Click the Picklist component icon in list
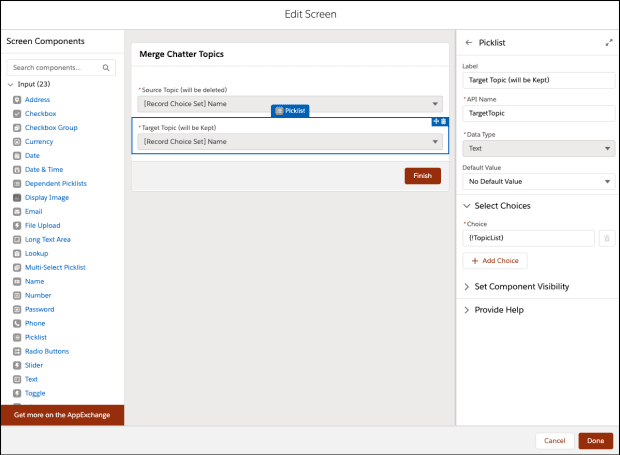This screenshot has height=455, width=620. click(x=17, y=337)
